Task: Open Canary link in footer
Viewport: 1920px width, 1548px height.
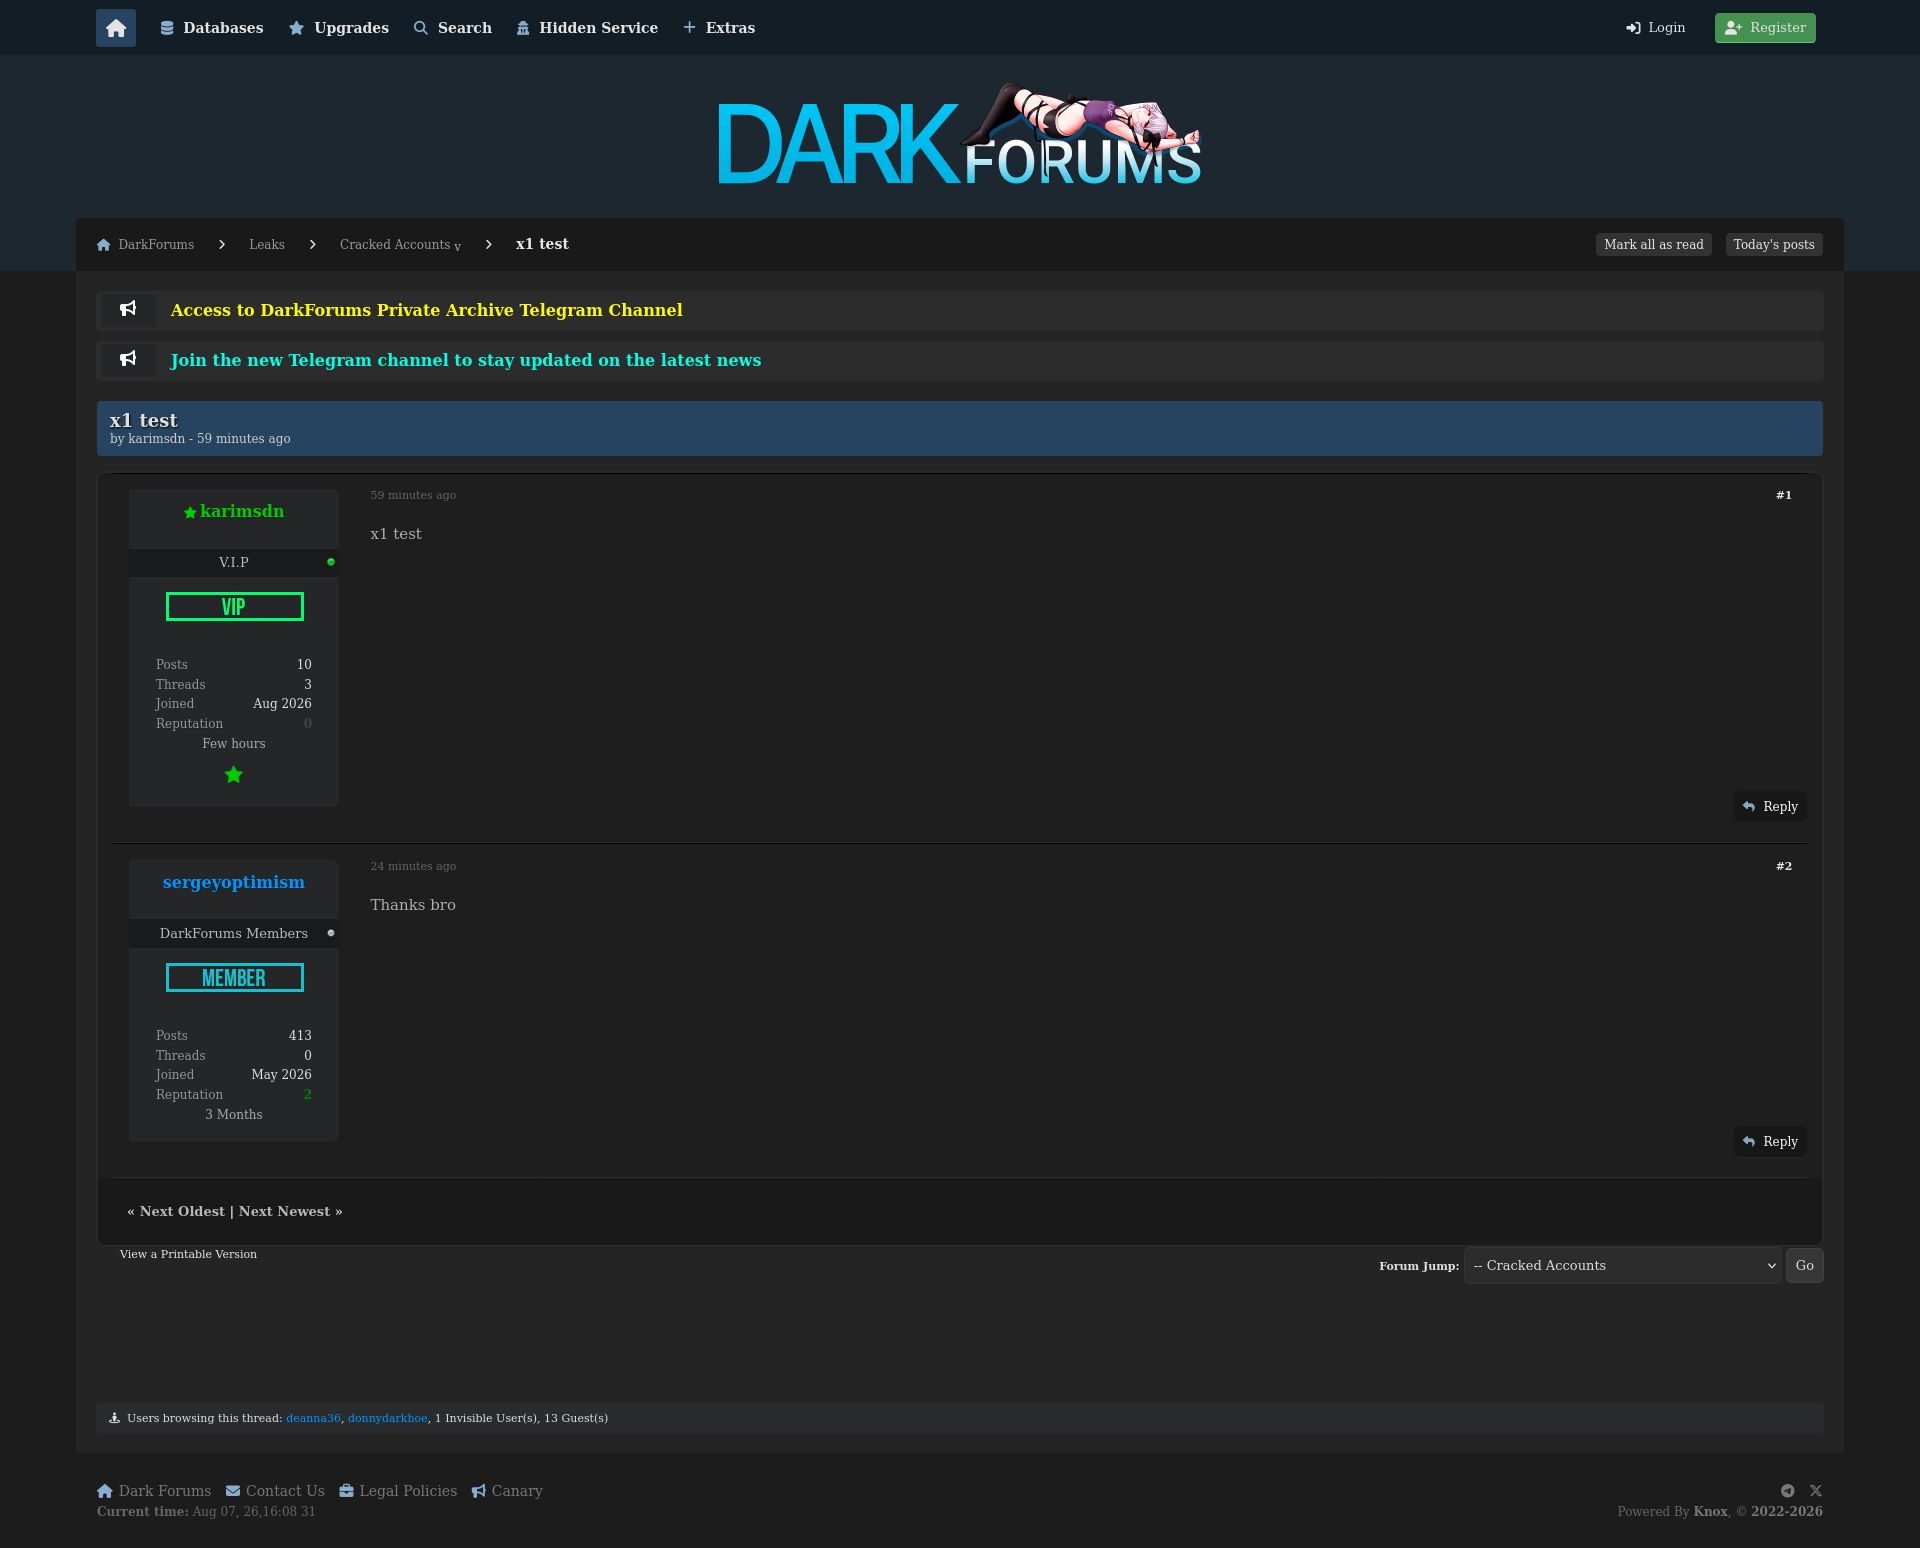Action: 507,1491
